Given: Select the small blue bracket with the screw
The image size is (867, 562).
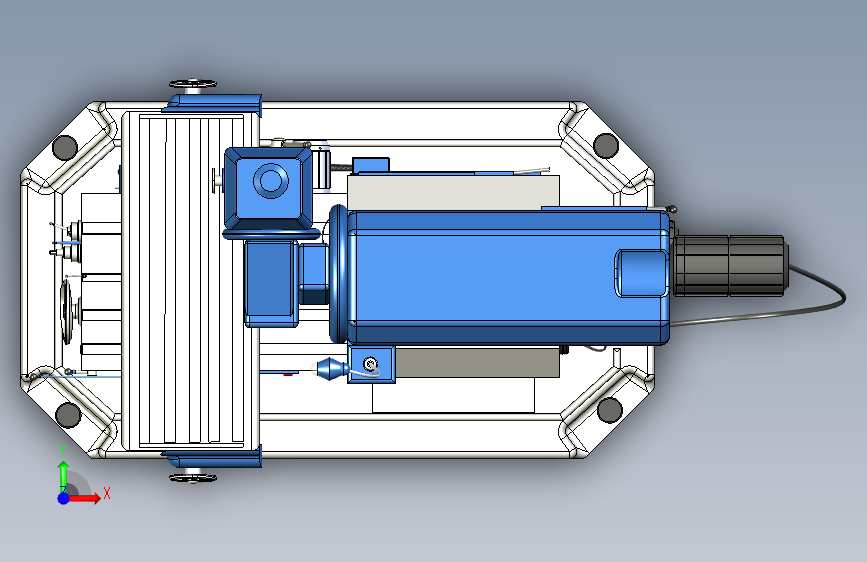Looking at the screenshot, I should (371, 365).
